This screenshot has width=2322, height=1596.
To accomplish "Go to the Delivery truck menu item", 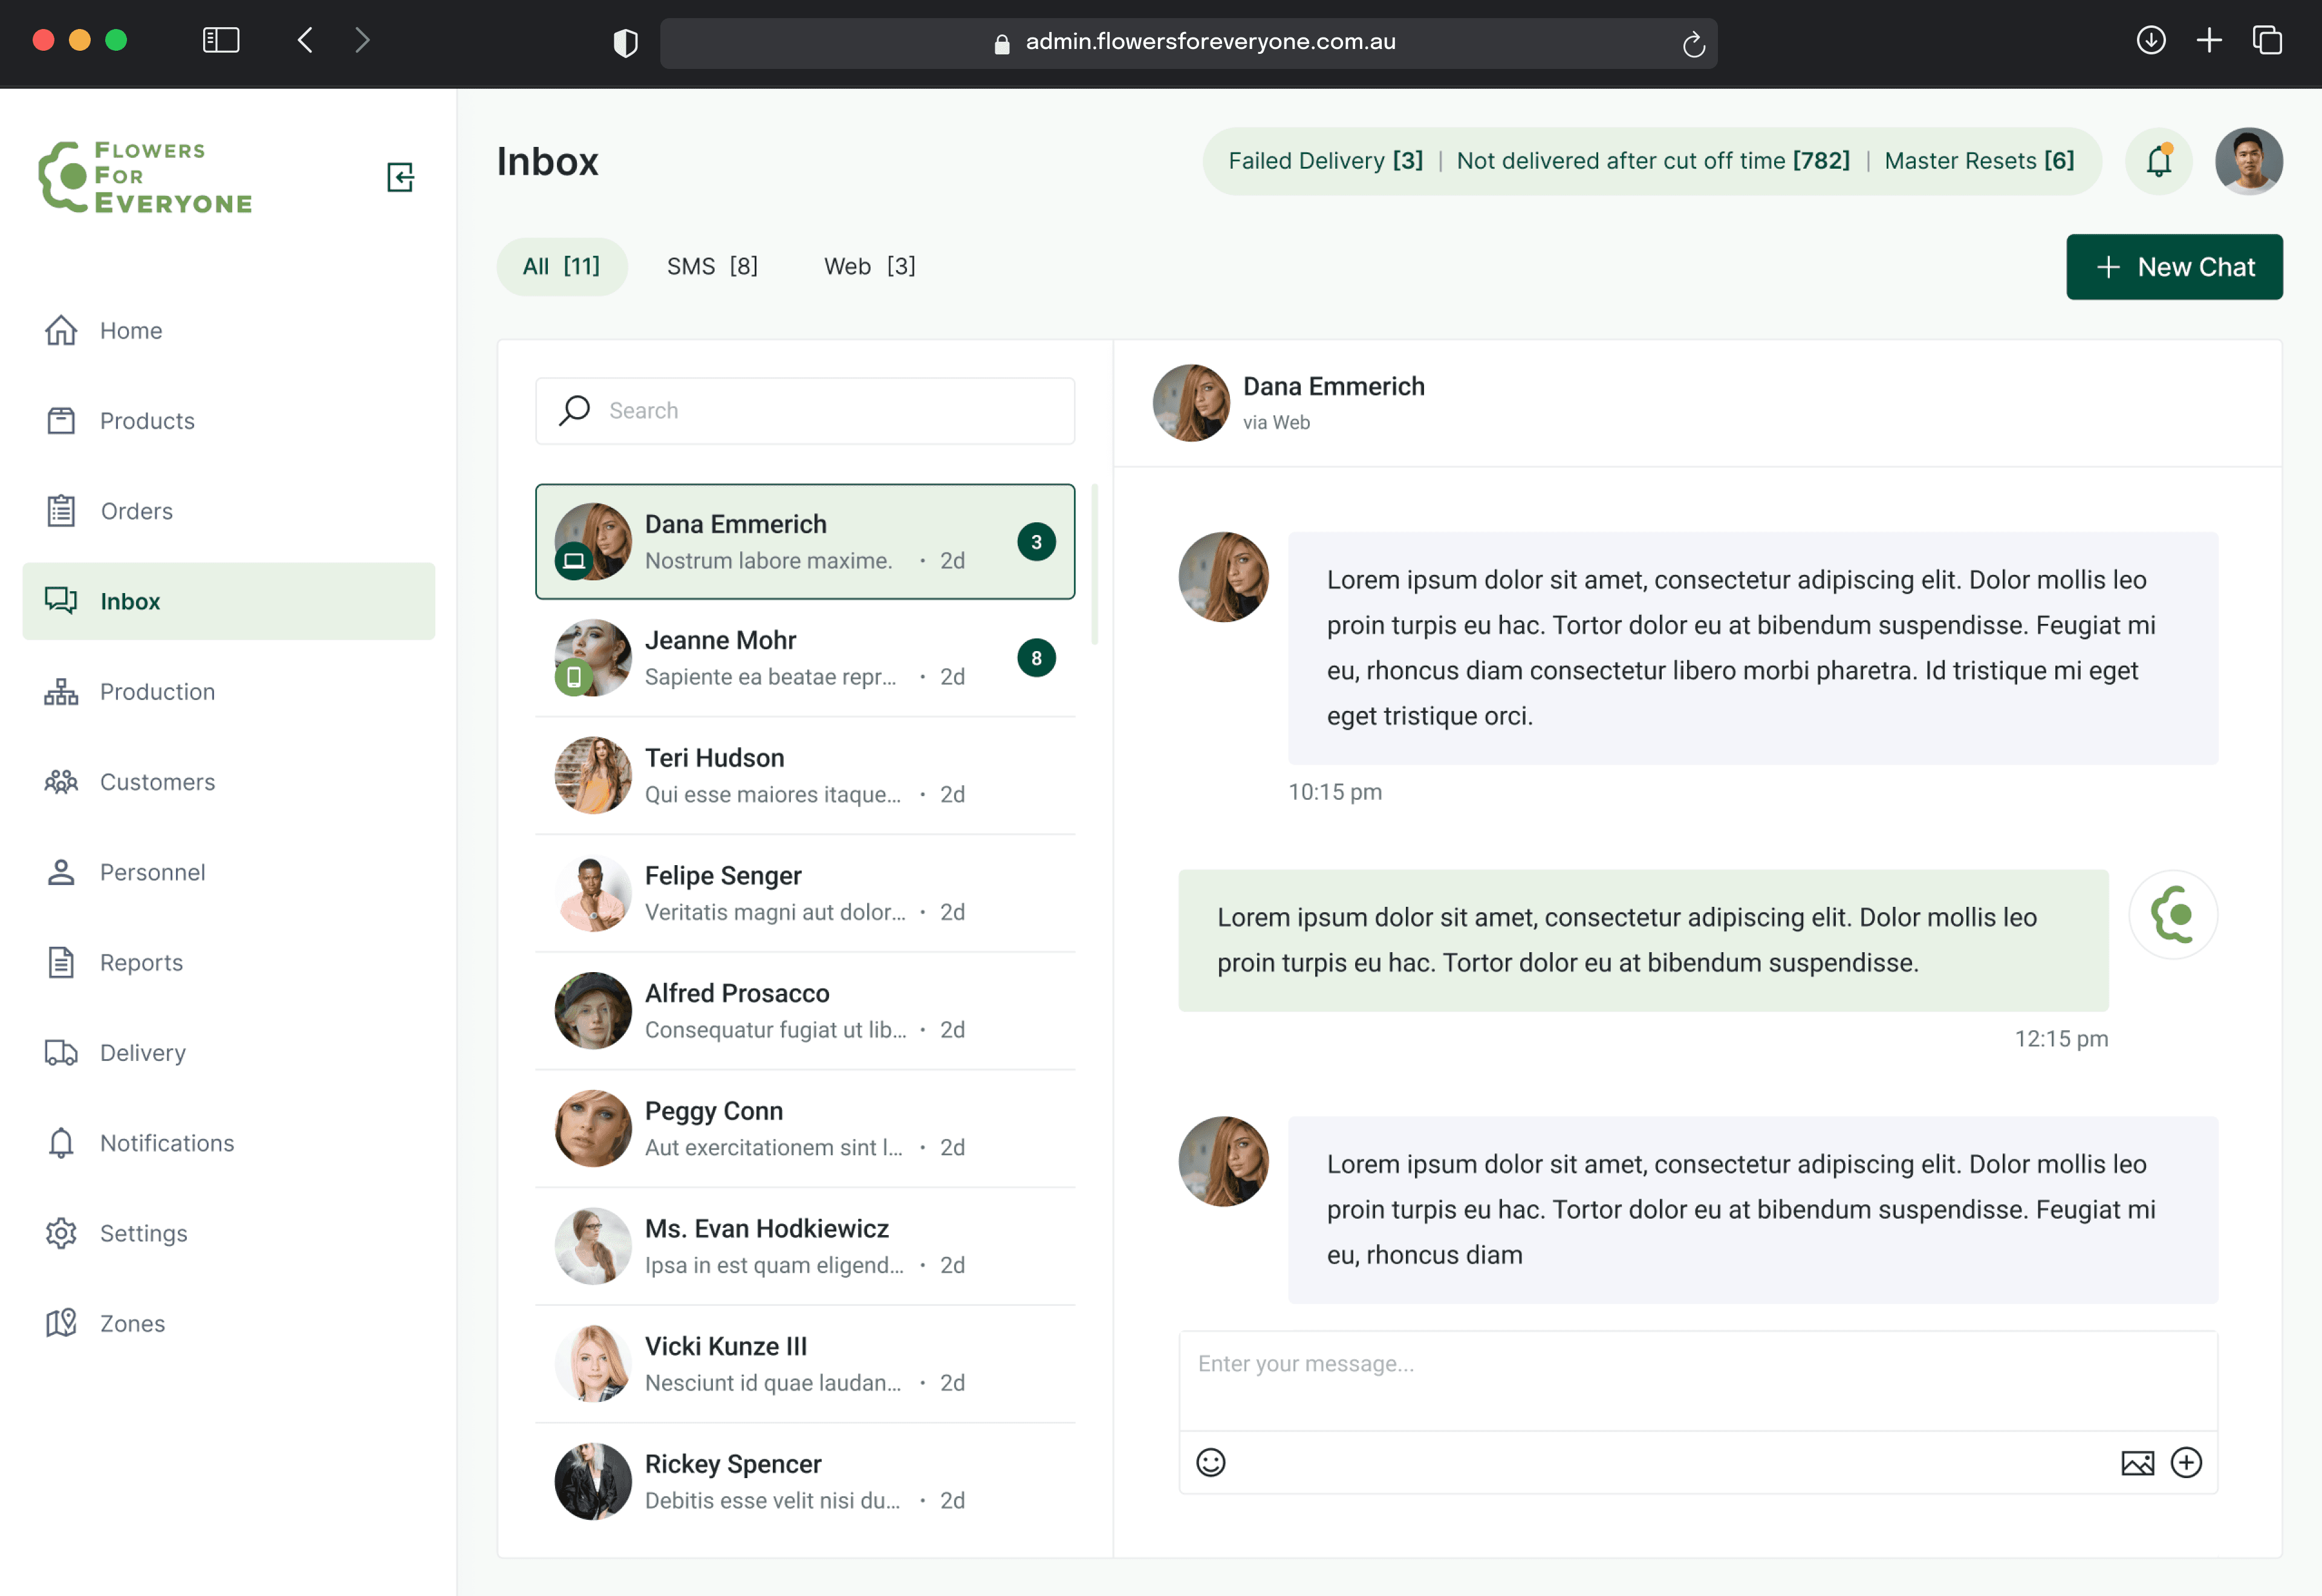I will pos(142,1052).
